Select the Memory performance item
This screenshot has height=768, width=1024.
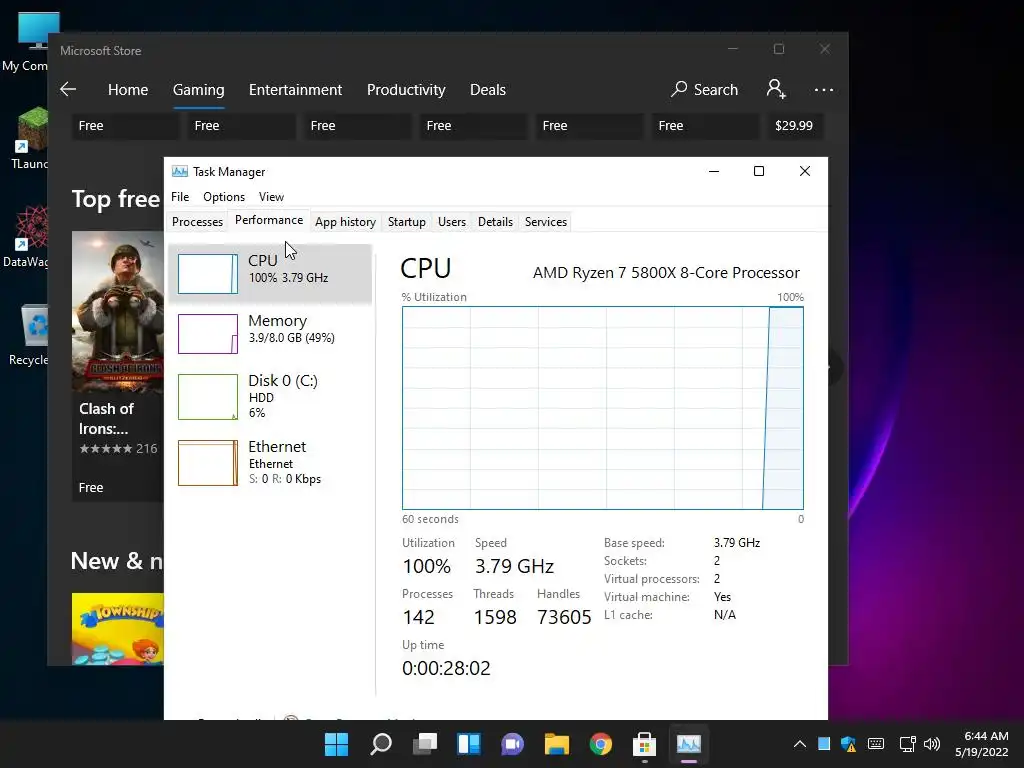point(270,334)
